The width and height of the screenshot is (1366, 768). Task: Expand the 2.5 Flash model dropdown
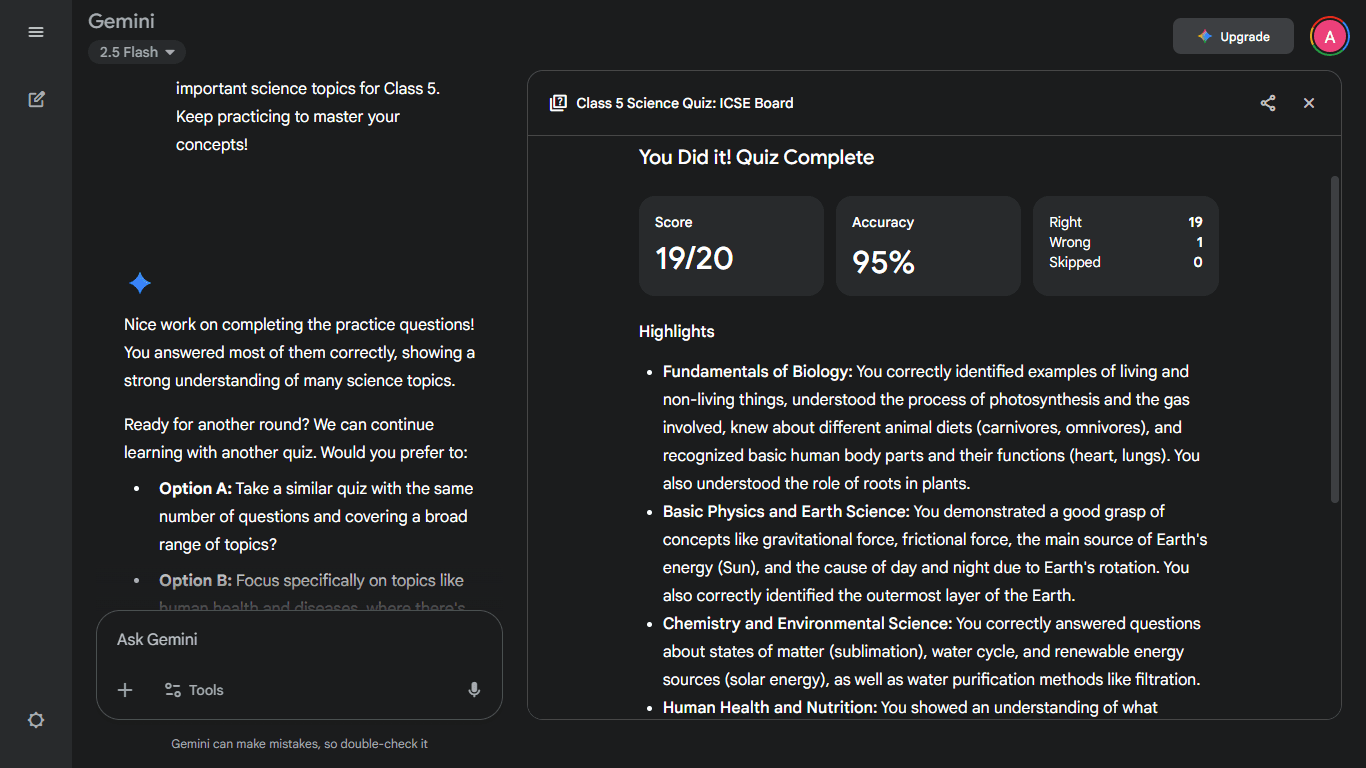click(x=137, y=52)
